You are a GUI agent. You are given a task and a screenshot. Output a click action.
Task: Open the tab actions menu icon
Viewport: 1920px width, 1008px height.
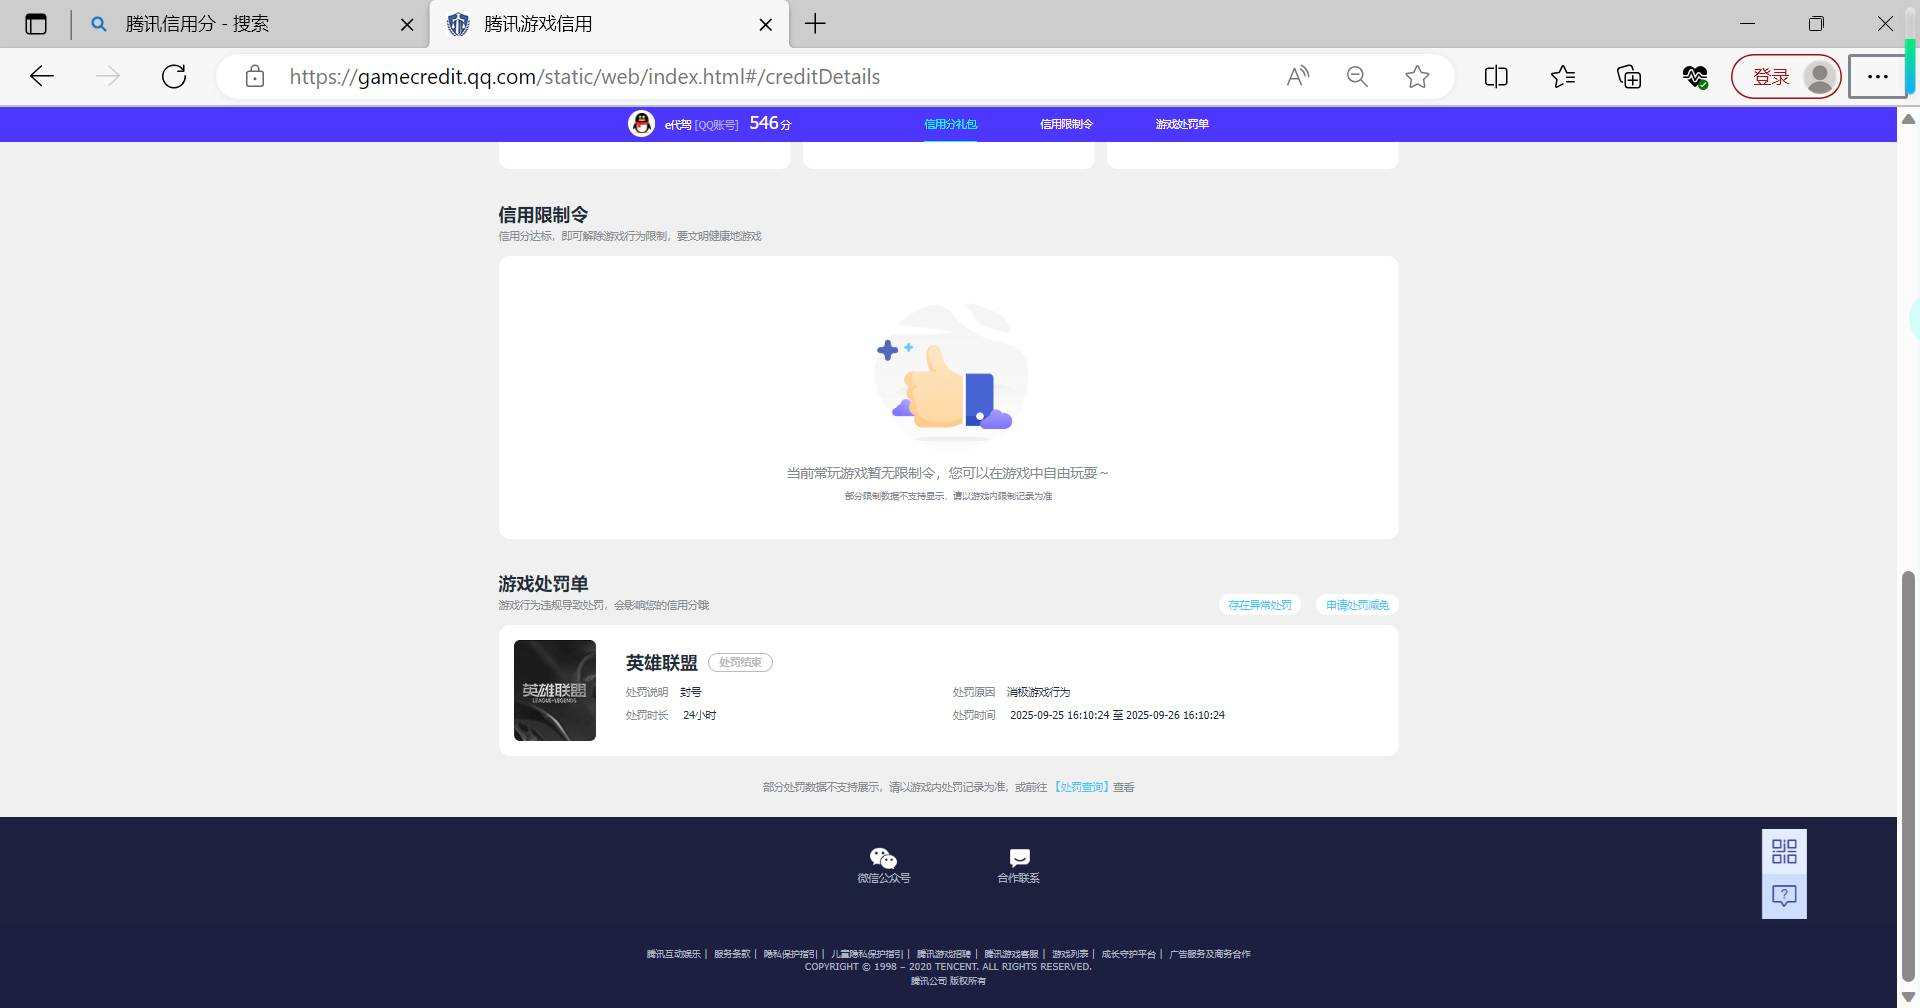pos(36,24)
